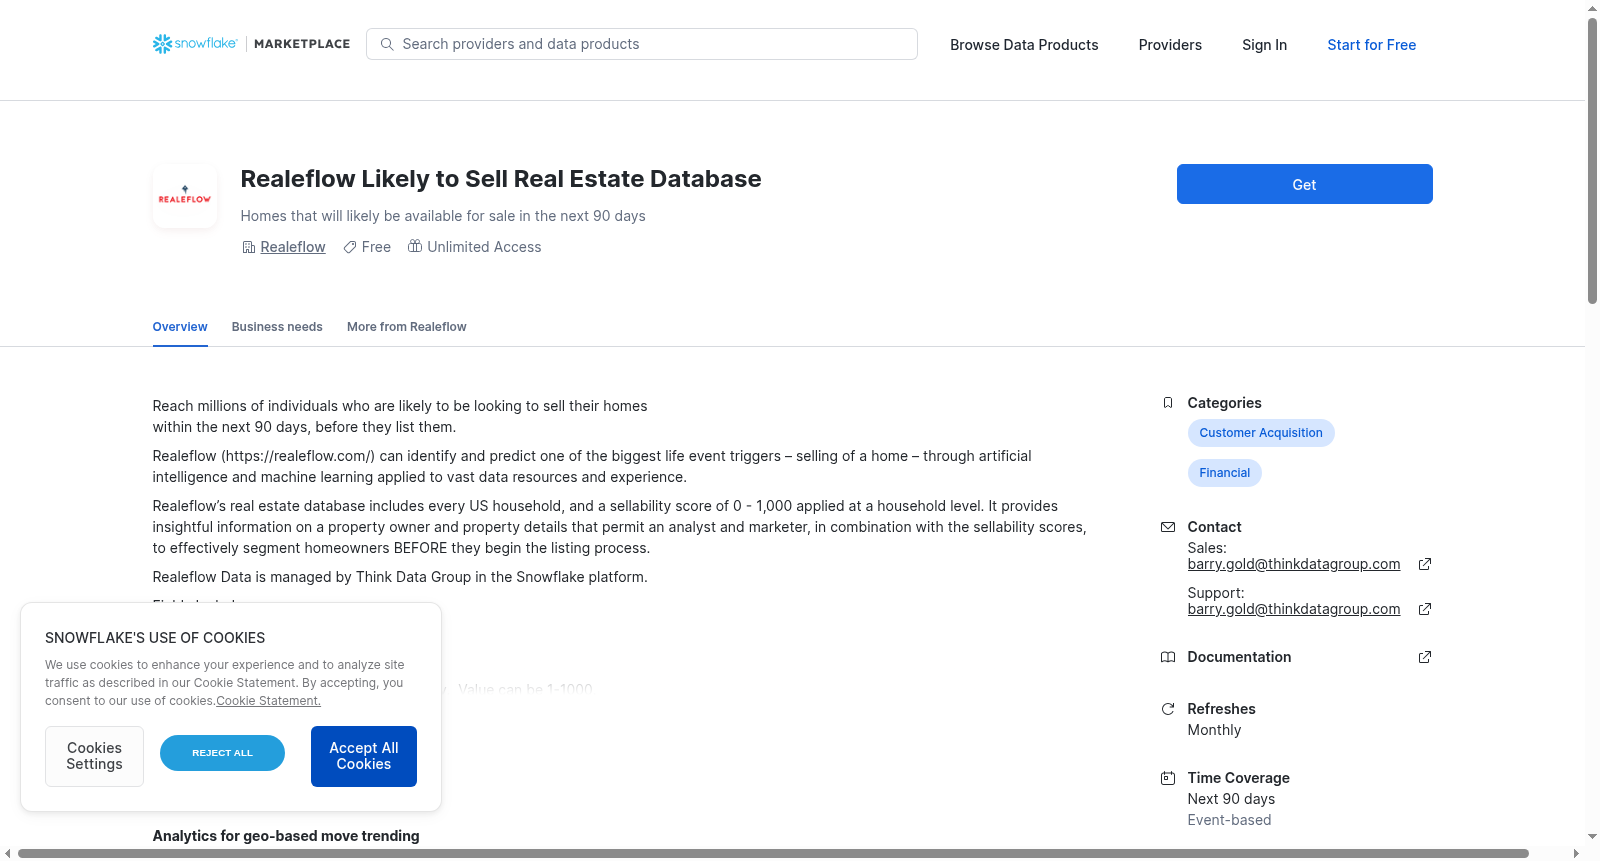
Task: Open the Realeflow provider logo thumbnail
Action: [185, 196]
